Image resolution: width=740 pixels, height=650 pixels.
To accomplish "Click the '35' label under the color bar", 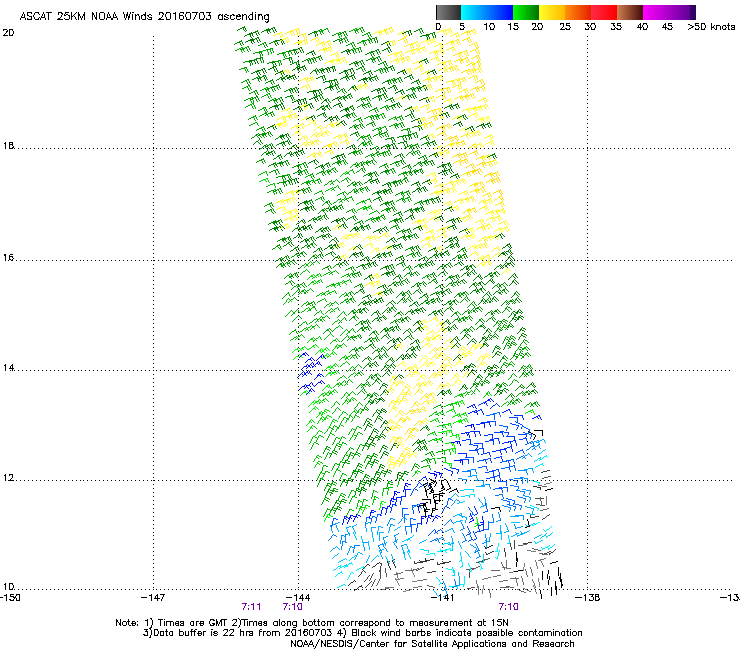I will 616,27.
